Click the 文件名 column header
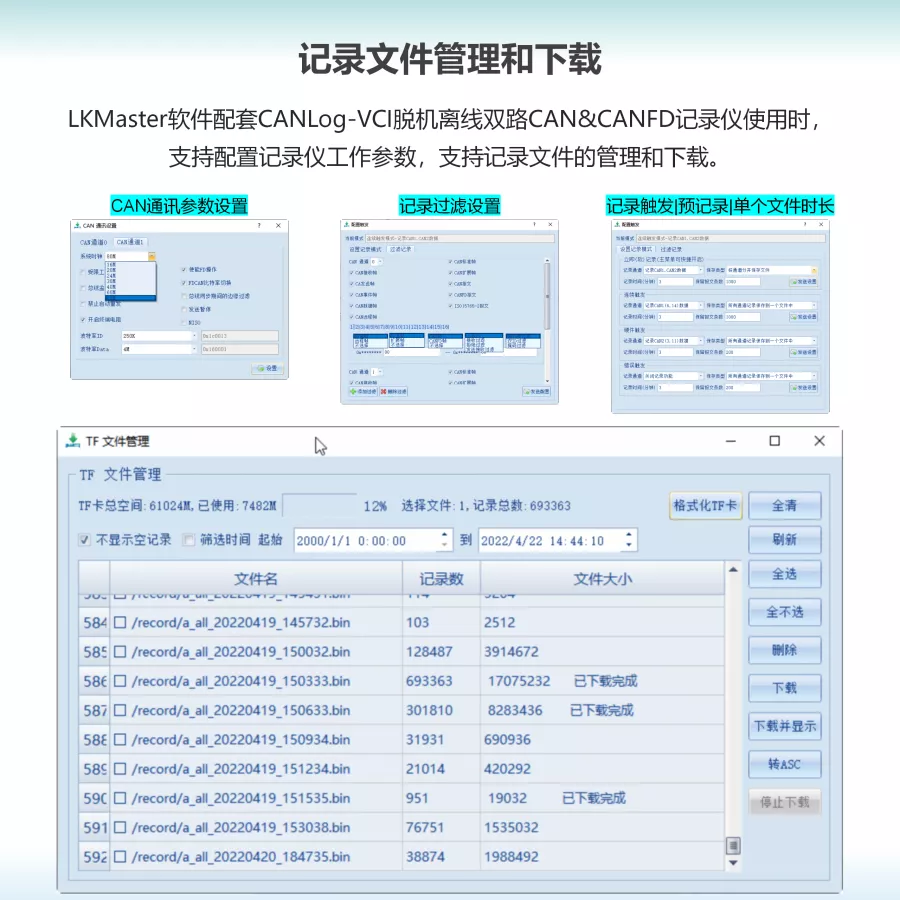 click(x=256, y=579)
